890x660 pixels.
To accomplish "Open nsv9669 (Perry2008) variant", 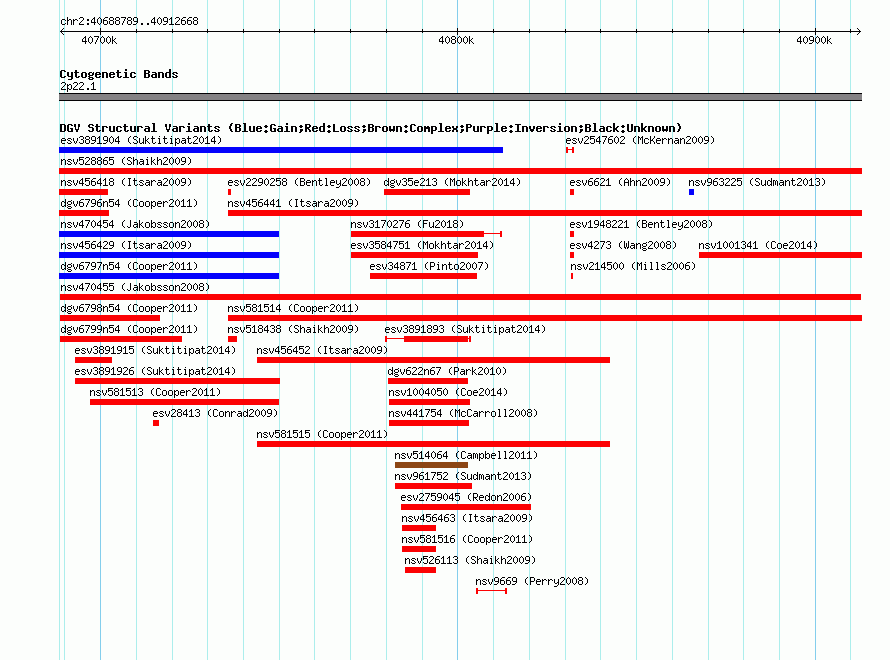I will click(x=532, y=581).
